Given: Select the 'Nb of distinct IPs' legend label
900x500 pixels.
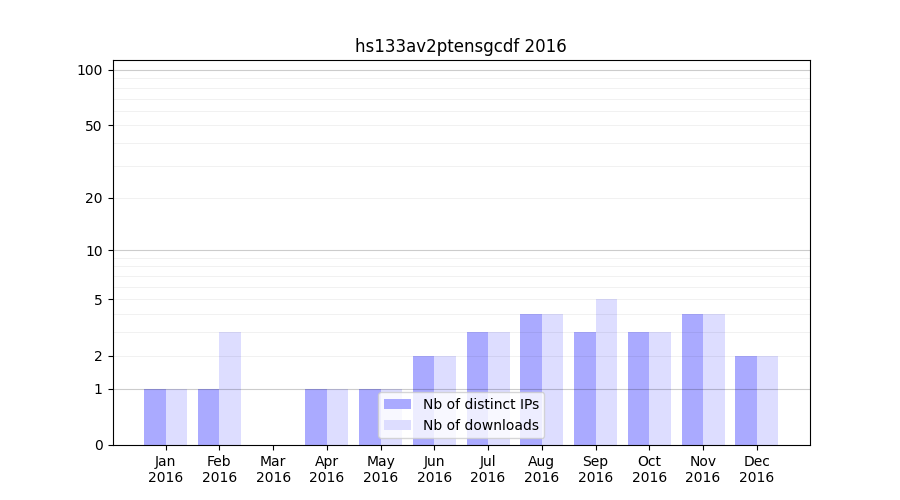Looking at the screenshot, I should pyautogui.click(x=480, y=404).
